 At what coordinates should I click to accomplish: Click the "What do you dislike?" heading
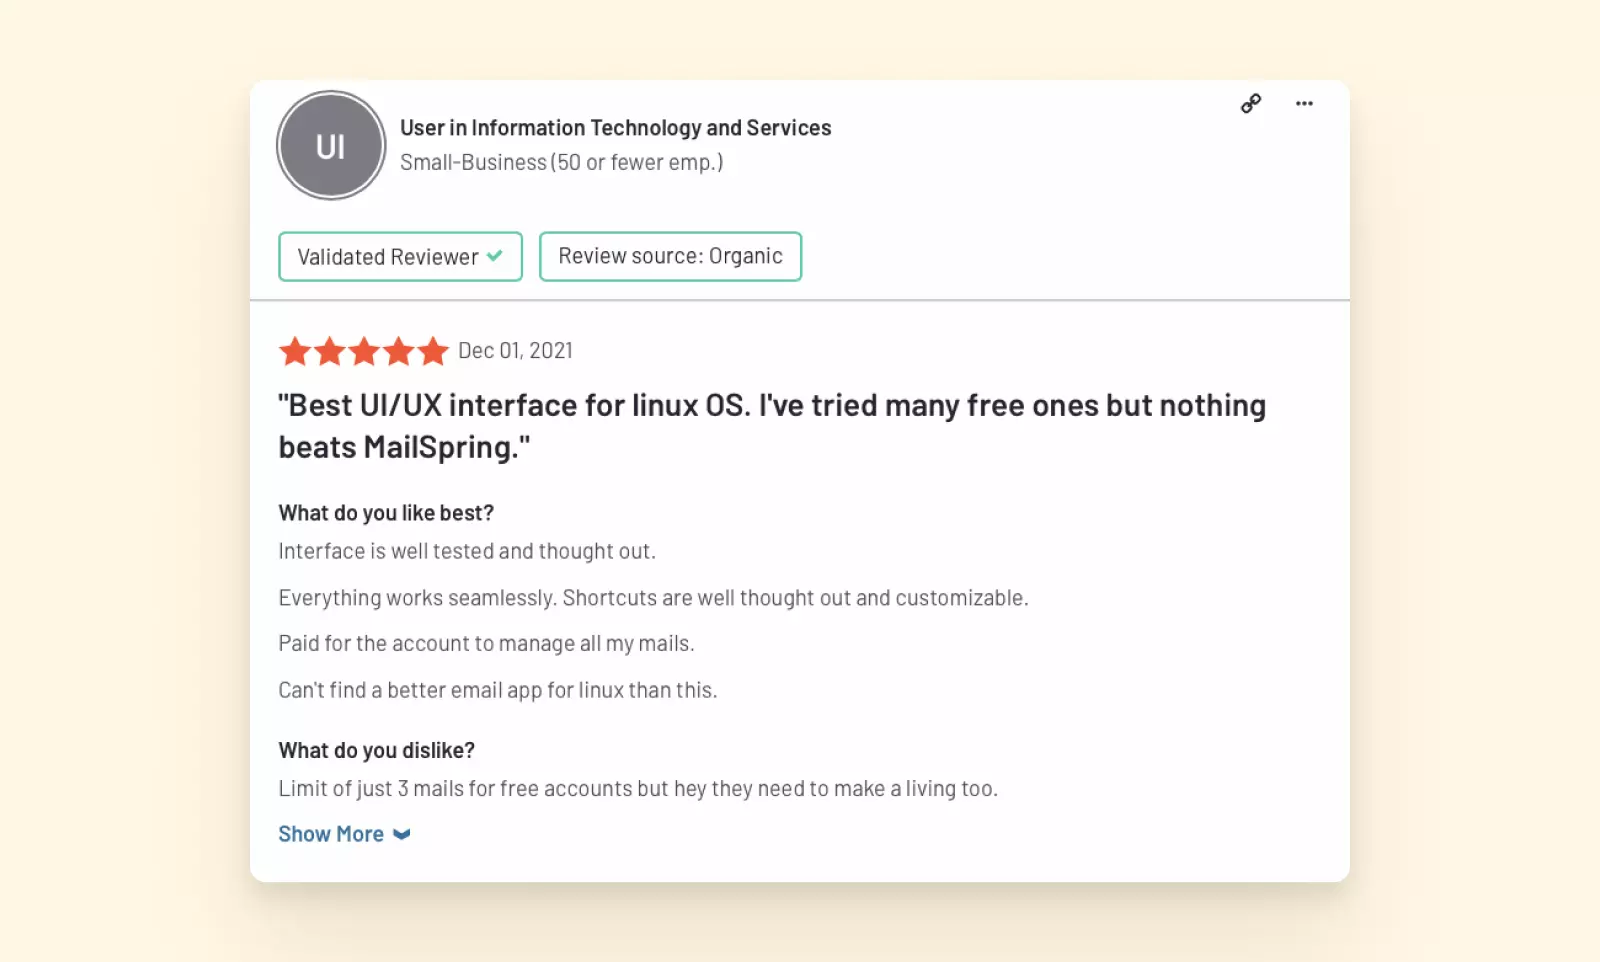pyautogui.click(x=376, y=750)
